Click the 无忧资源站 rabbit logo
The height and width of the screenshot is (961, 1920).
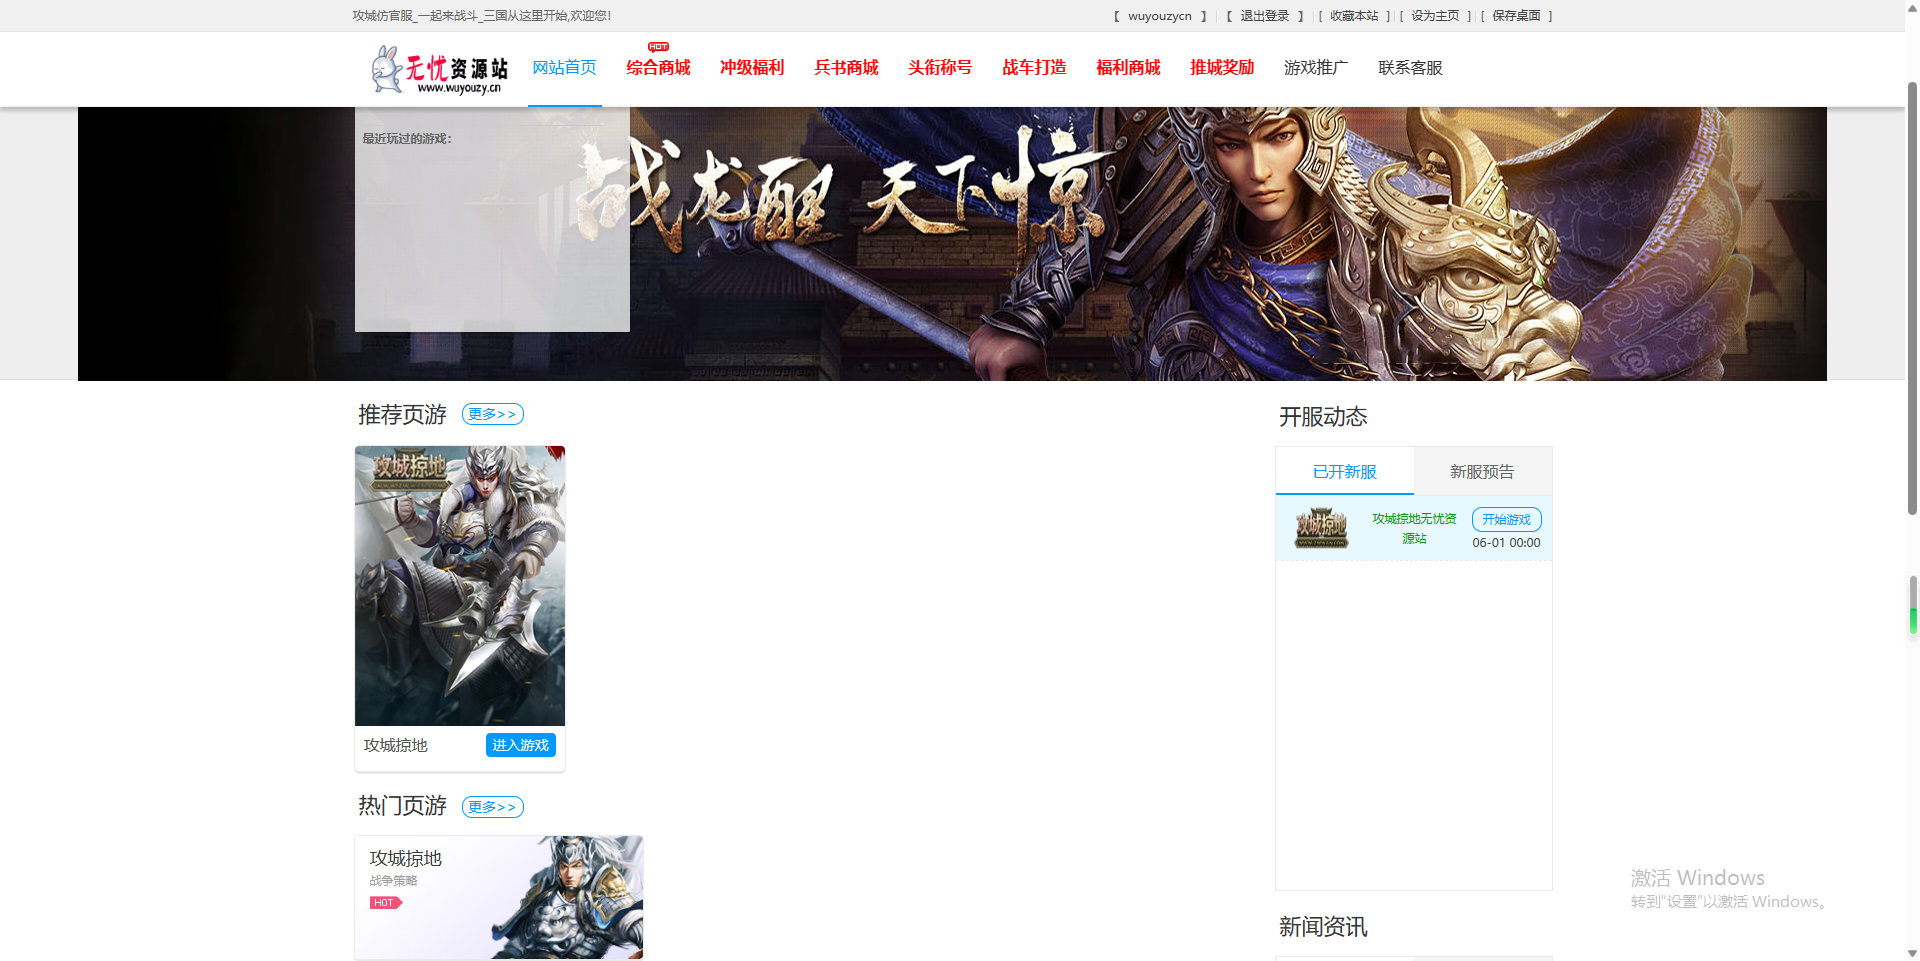coord(439,69)
